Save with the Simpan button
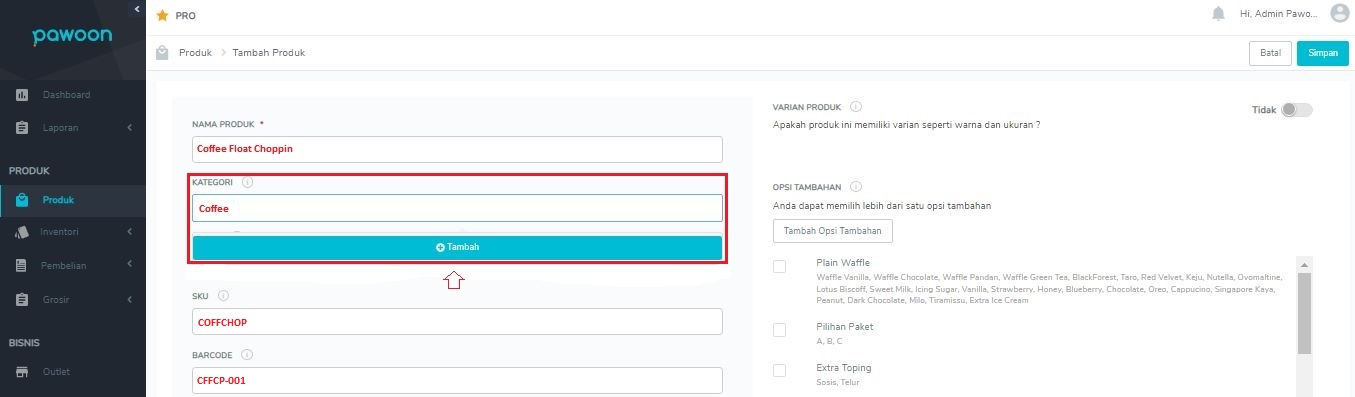 point(1322,53)
